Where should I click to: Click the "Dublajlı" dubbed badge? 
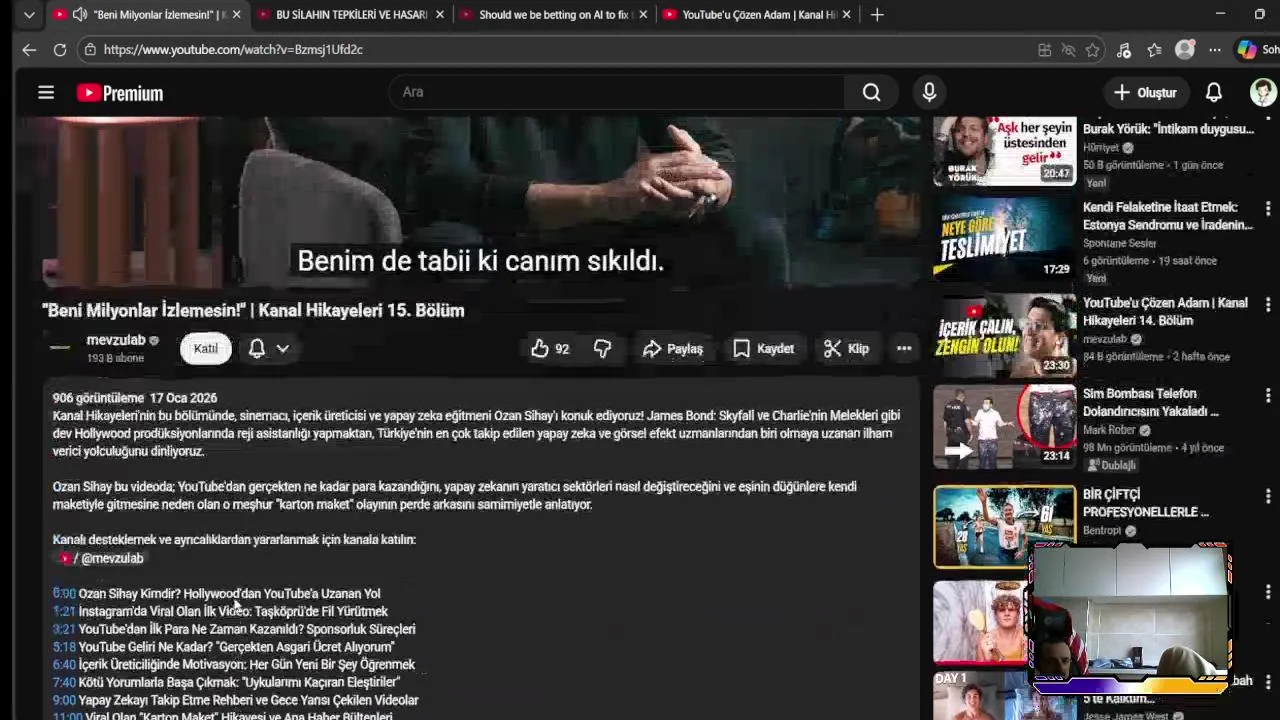1112,465
